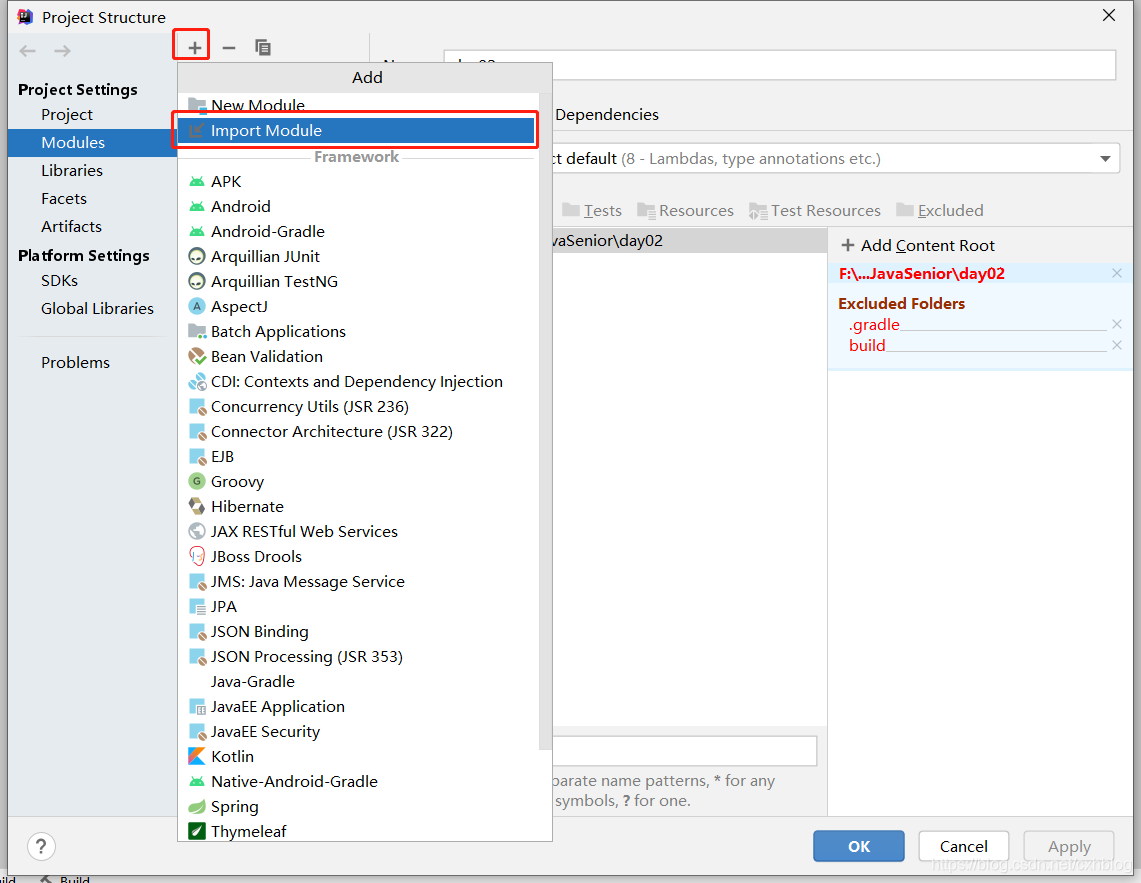Remove build from excluded folders

tap(1117, 345)
